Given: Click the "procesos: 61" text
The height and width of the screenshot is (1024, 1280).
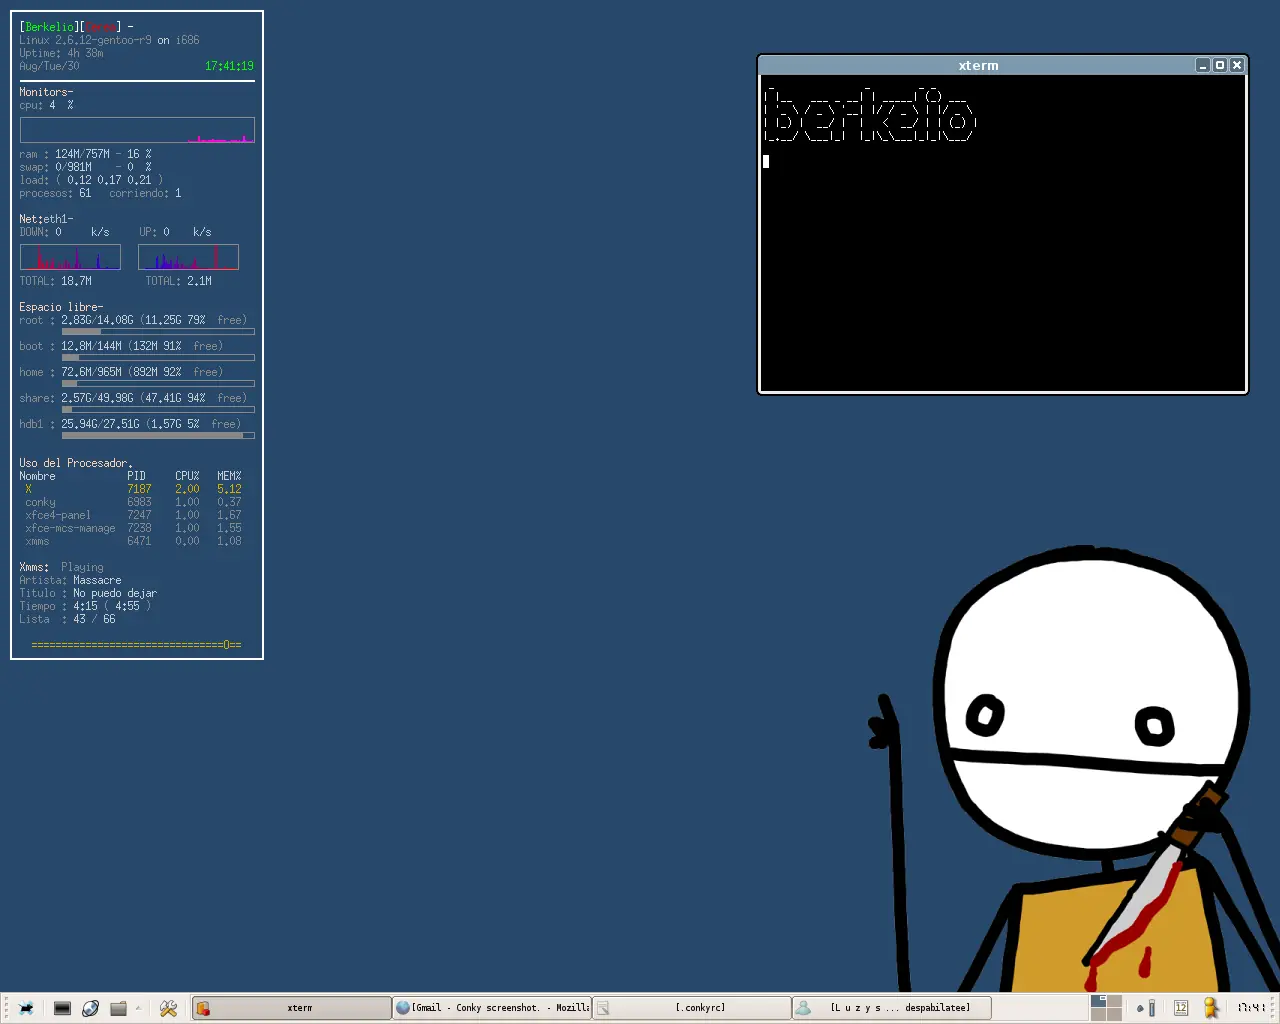Looking at the screenshot, I should click(55, 193).
